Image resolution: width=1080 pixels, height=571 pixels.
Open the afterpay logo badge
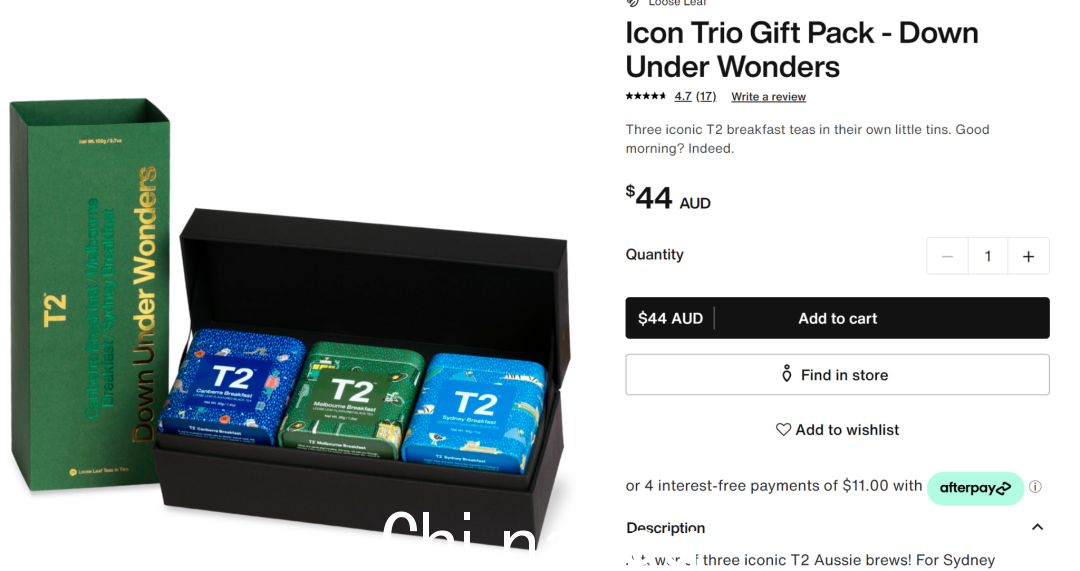pyautogui.click(x=975, y=488)
